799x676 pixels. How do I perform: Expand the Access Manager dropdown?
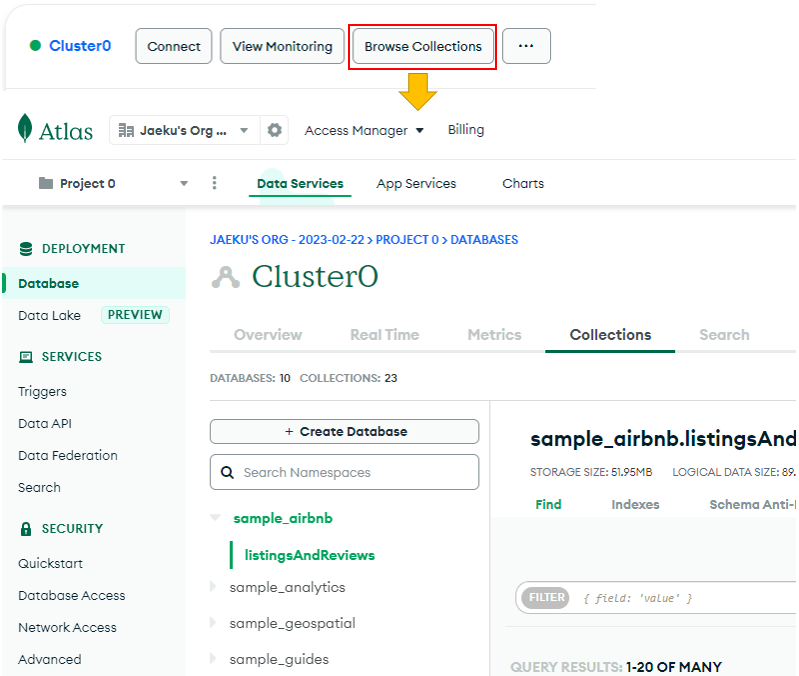[364, 130]
